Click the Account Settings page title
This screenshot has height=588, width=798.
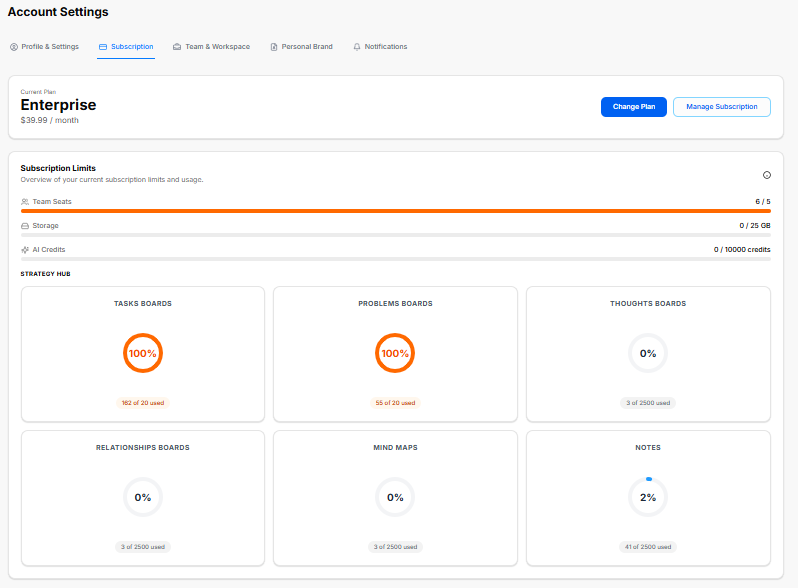(58, 12)
